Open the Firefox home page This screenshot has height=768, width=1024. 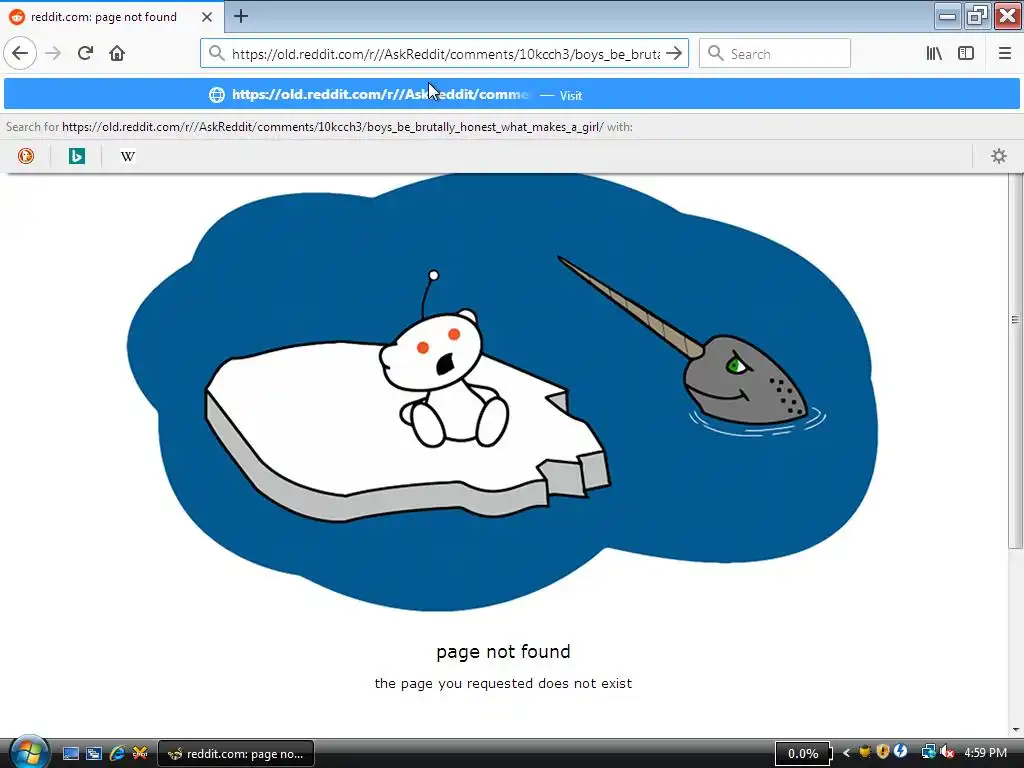pyautogui.click(x=117, y=53)
